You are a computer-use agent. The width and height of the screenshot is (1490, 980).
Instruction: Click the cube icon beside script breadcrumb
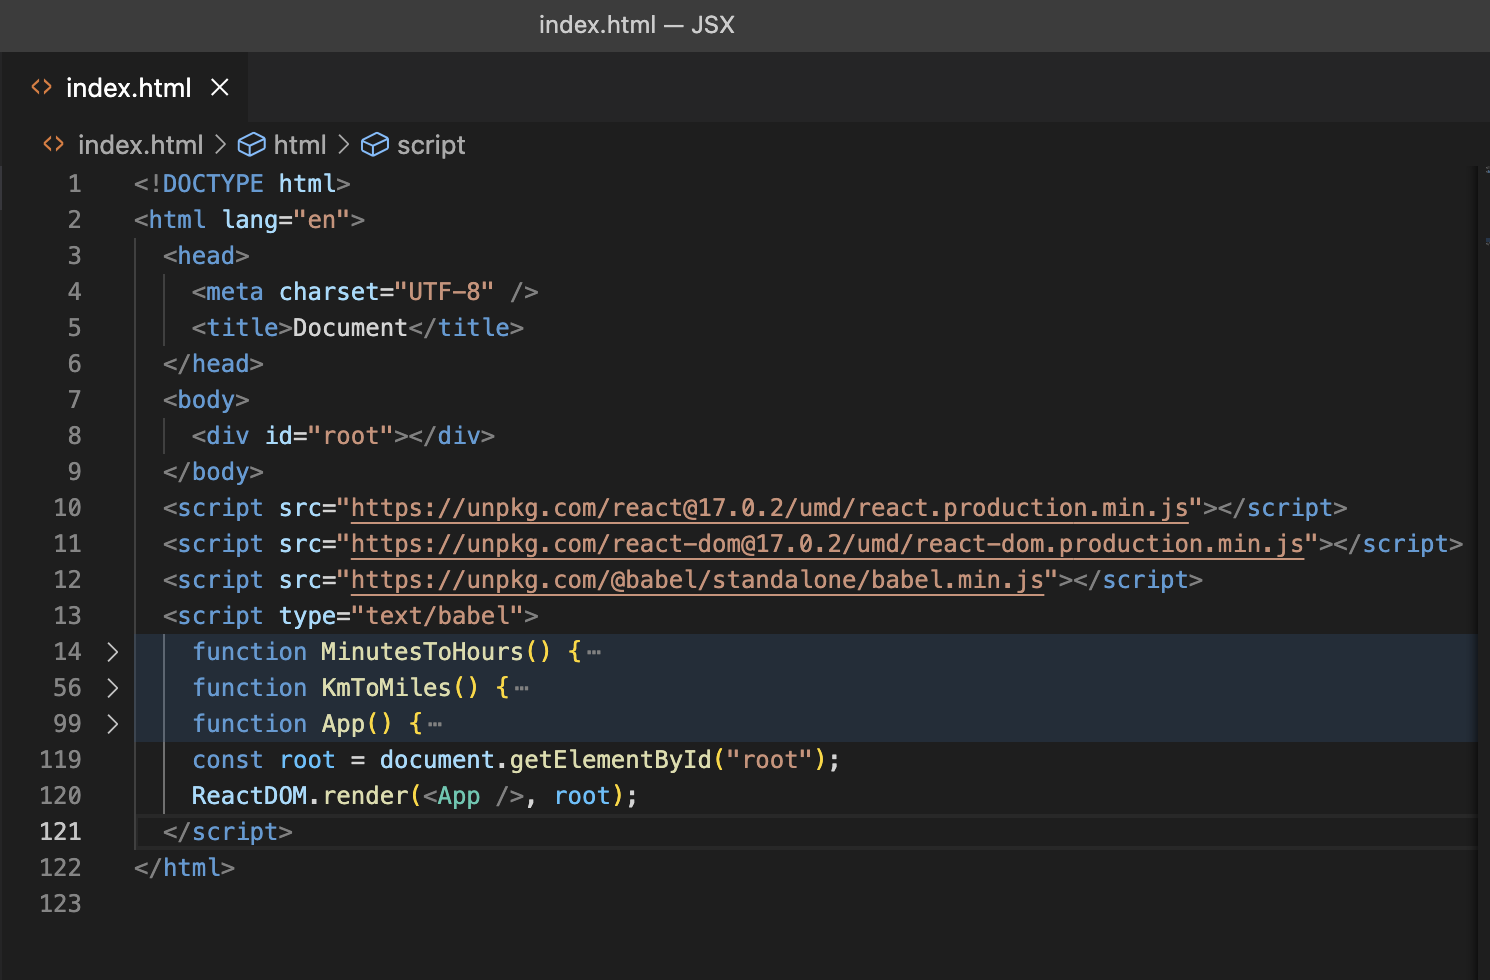point(374,145)
